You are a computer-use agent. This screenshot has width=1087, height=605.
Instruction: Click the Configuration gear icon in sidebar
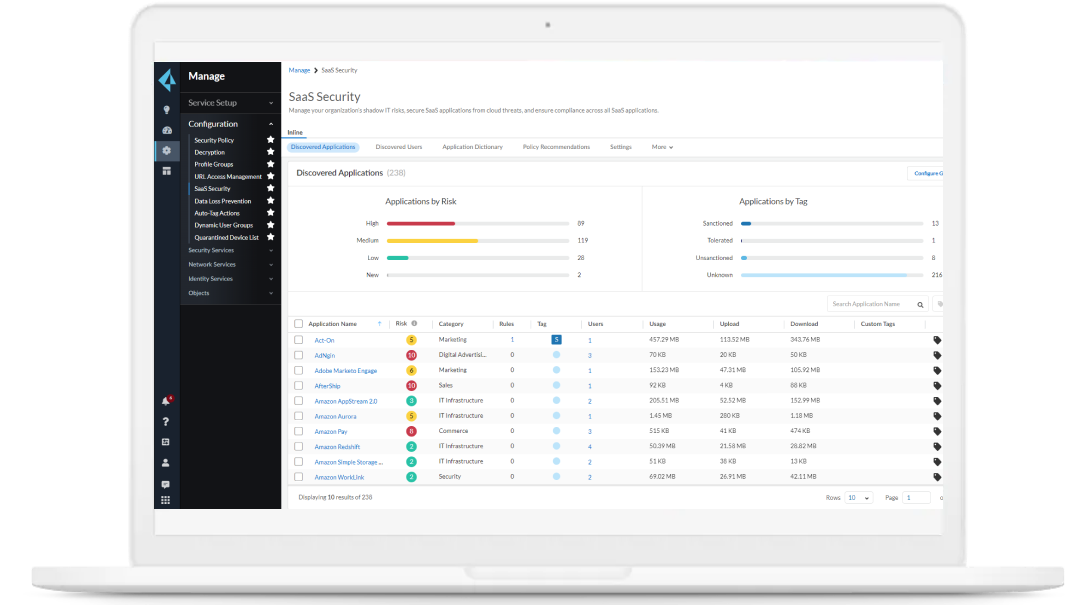(167, 150)
